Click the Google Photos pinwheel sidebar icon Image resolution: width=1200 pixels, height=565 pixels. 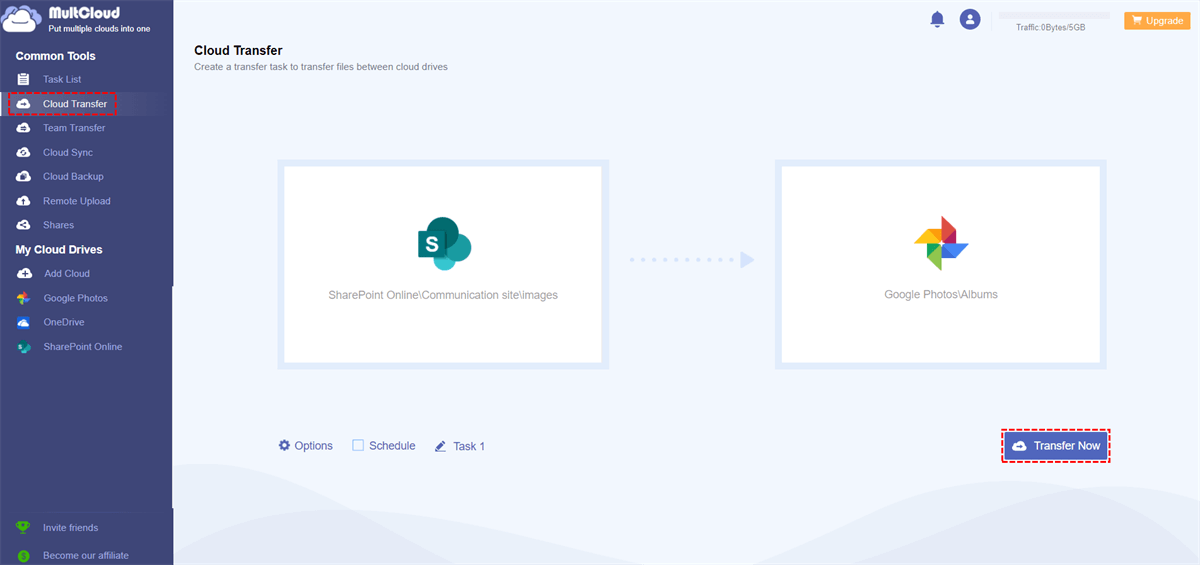(23, 298)
